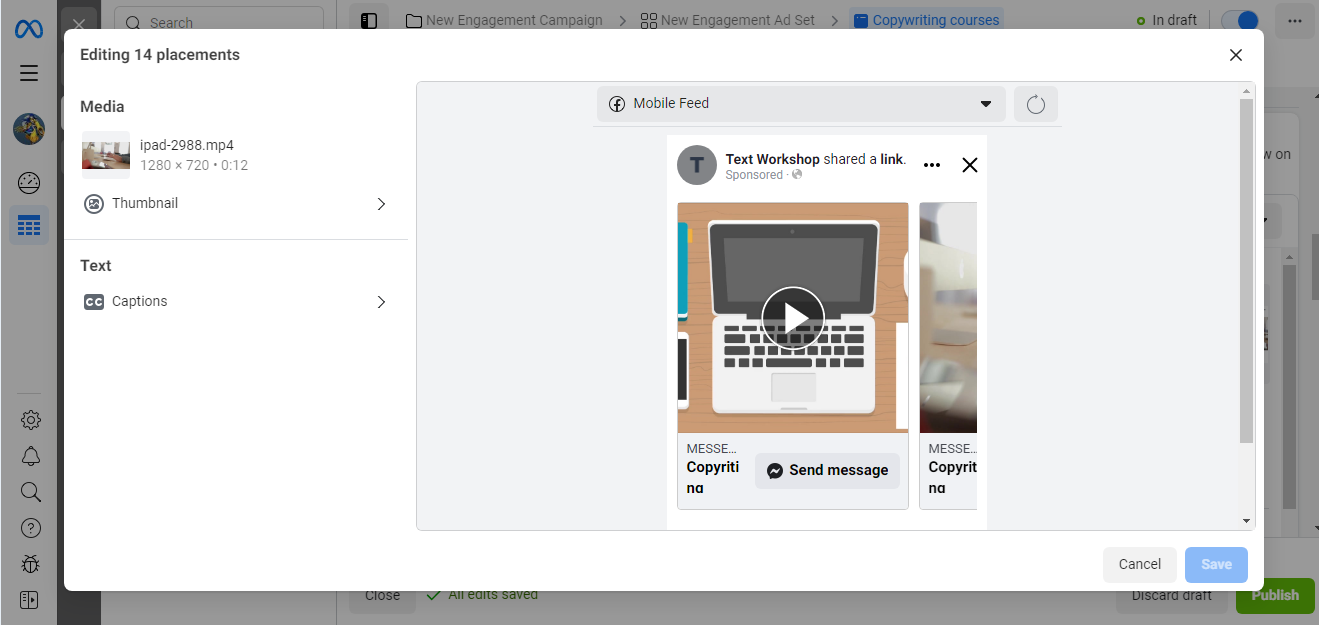
Task: Click the Cancel button
Action: (x=1140, y=564)
